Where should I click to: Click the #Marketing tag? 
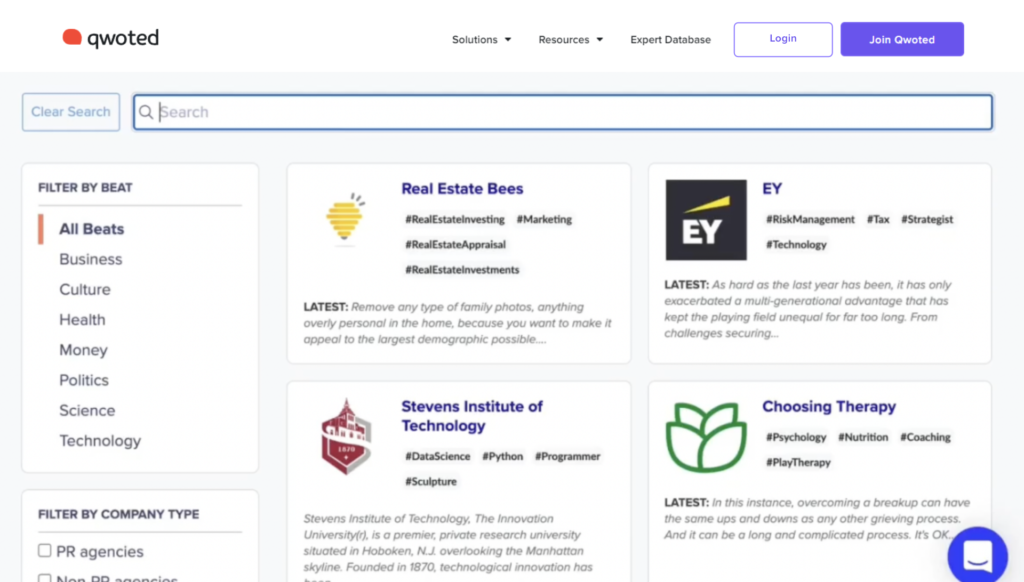(x=544, y=219)
